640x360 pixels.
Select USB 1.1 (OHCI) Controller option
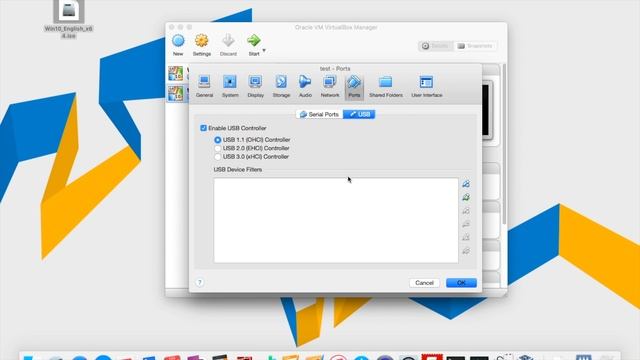(x=218, y=140)
